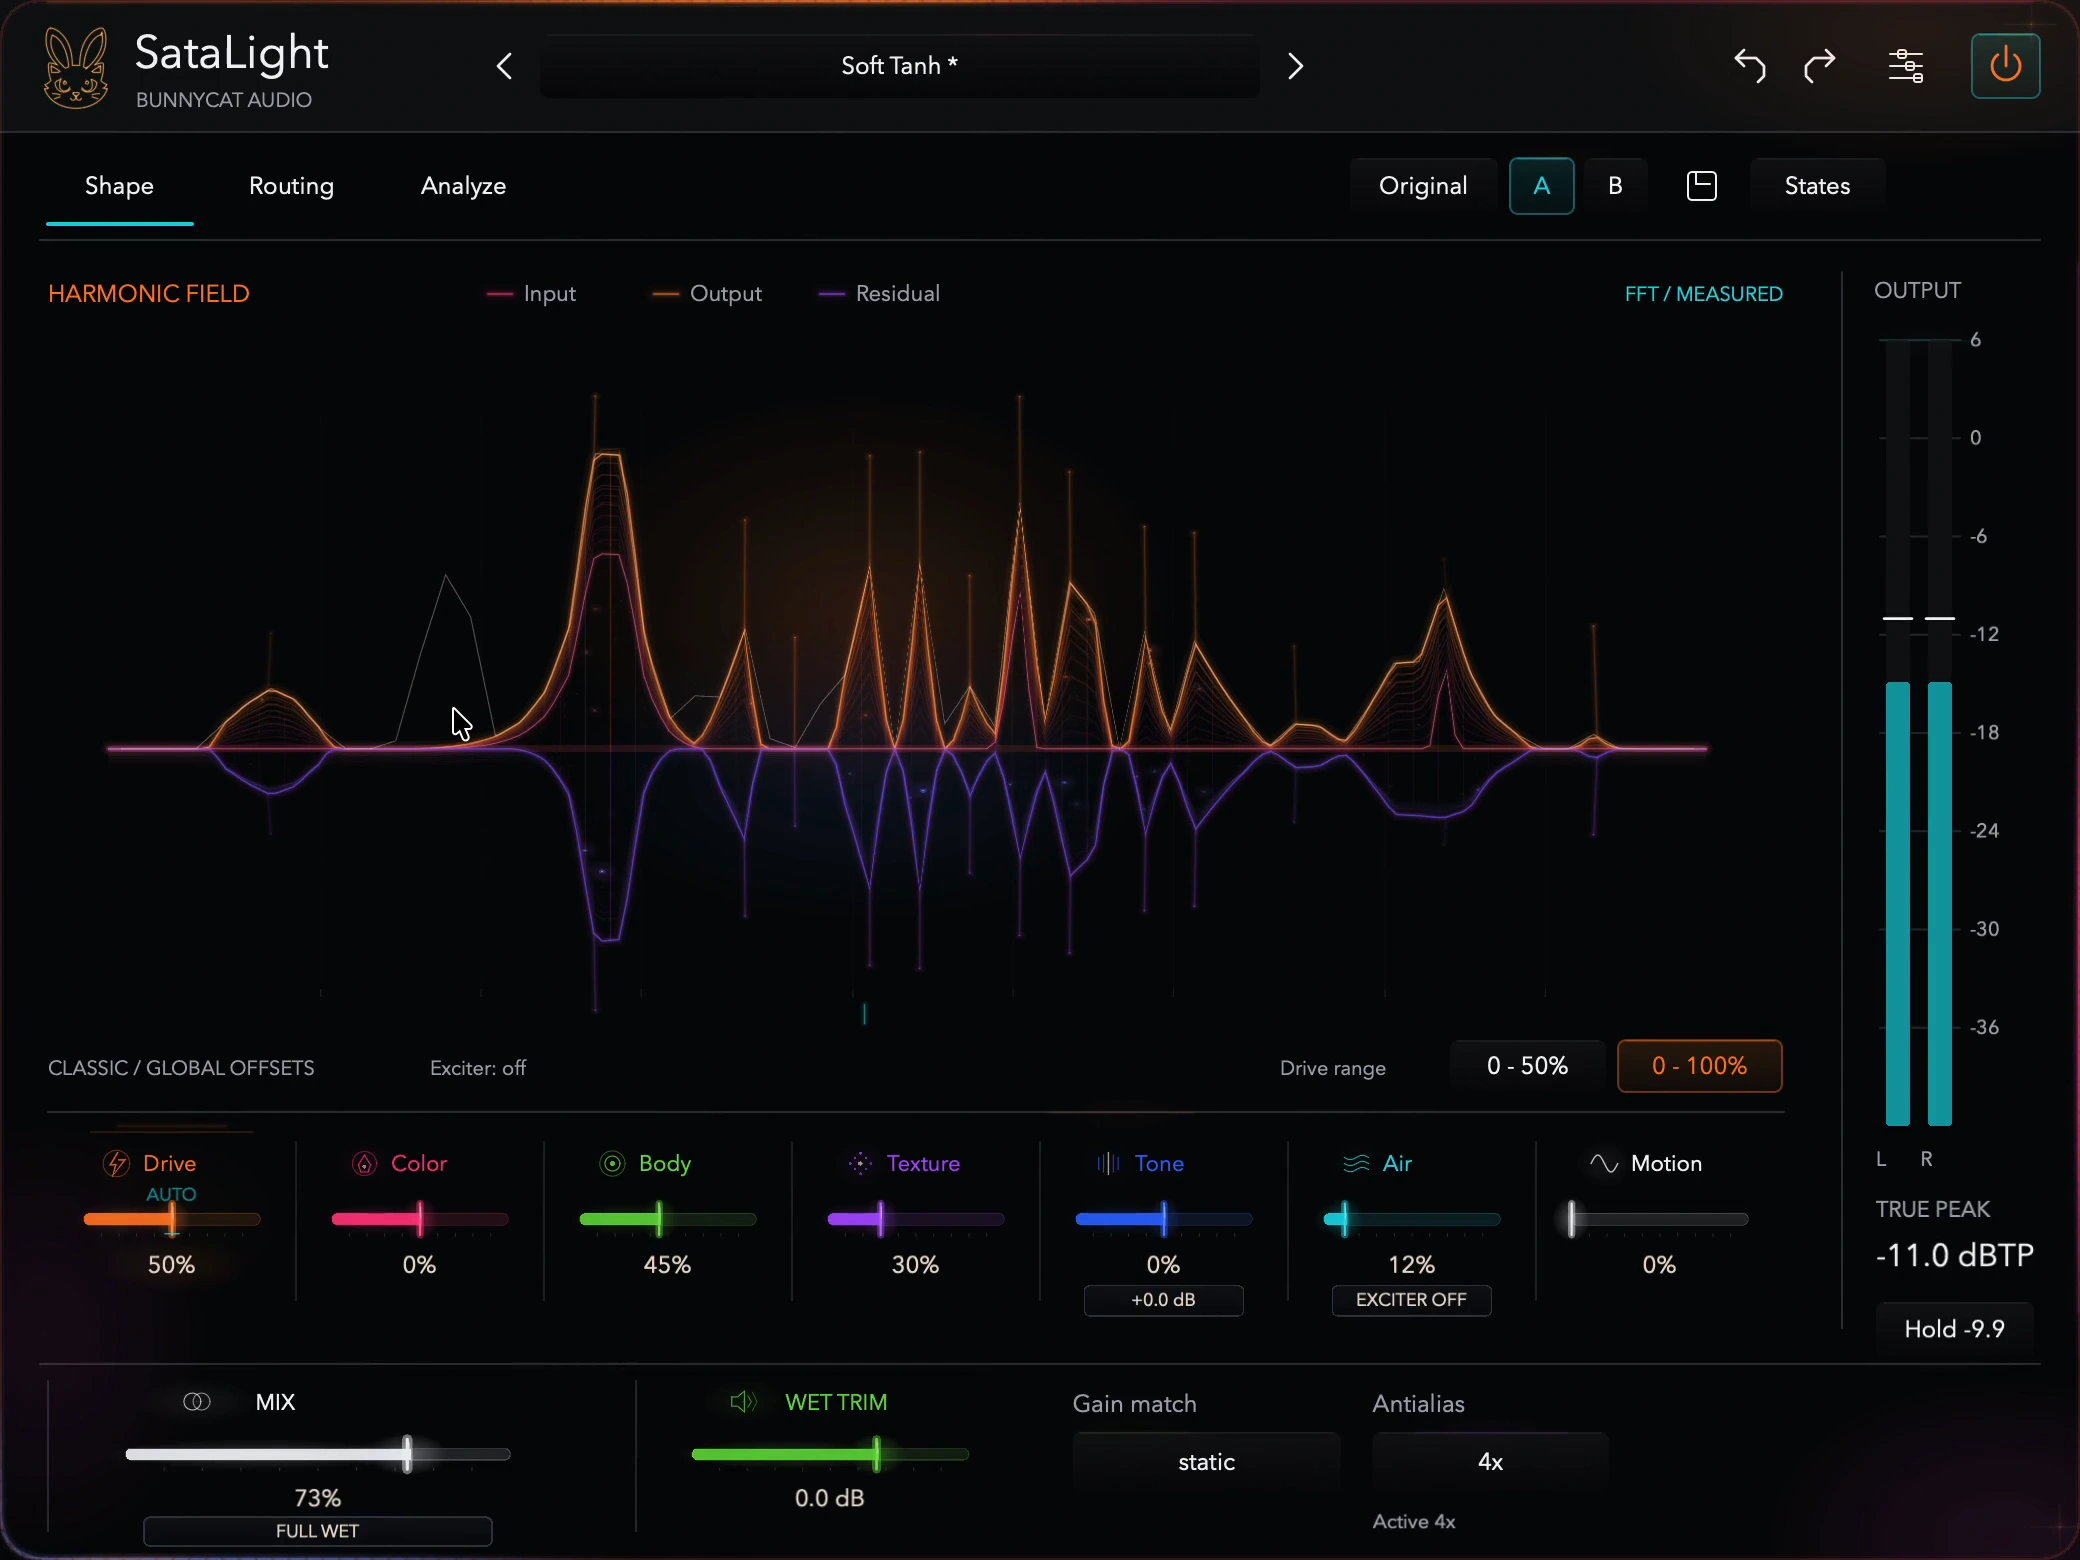Click the Air 12% value
The width and height of the screenshot is (2080, 1560).
pyautogui.click(x=1411, y=1265)
